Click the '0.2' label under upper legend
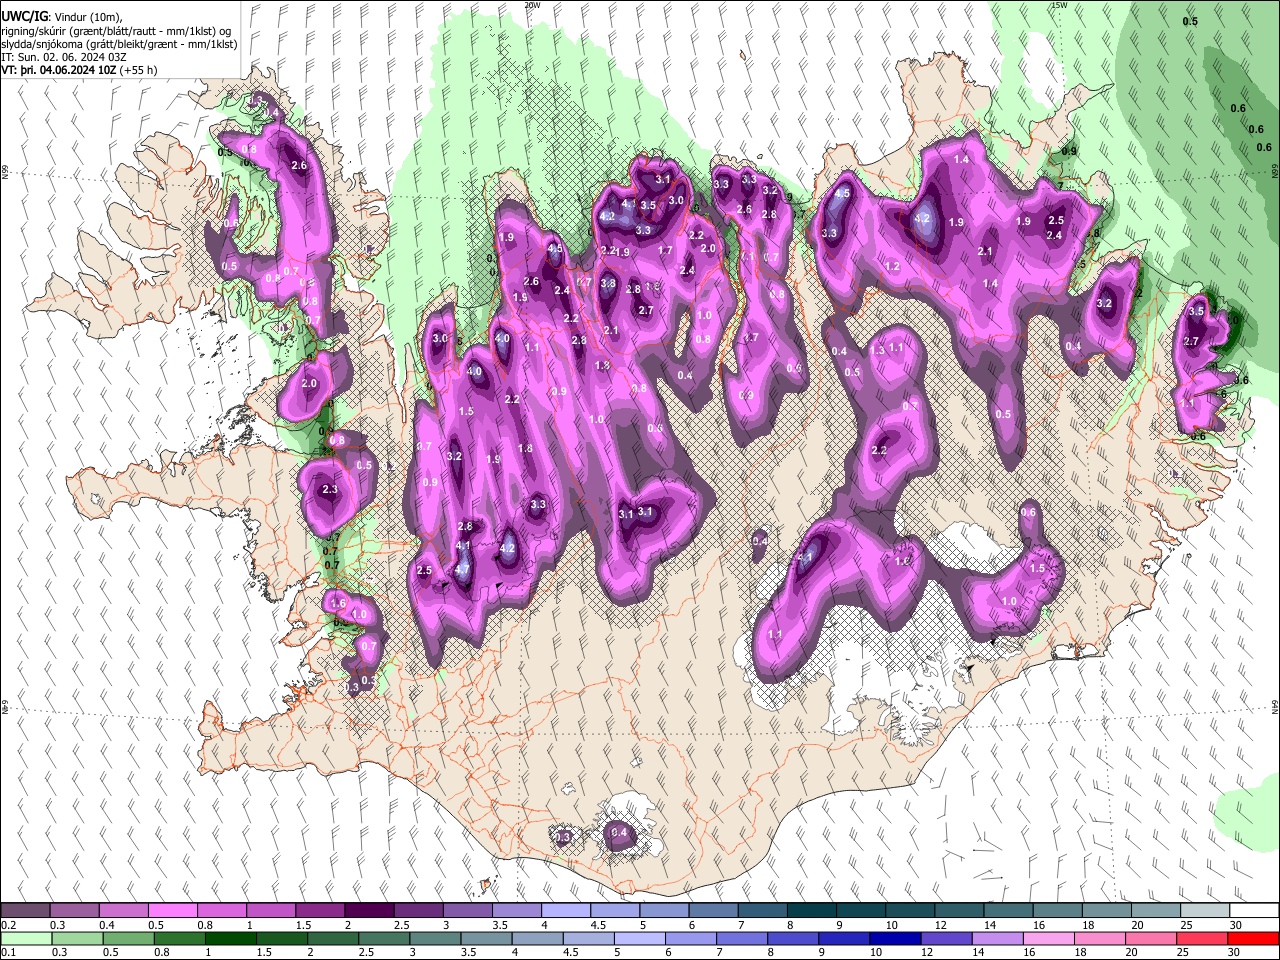The height and width of the screenshot is (960, 1280). point(8,925)
